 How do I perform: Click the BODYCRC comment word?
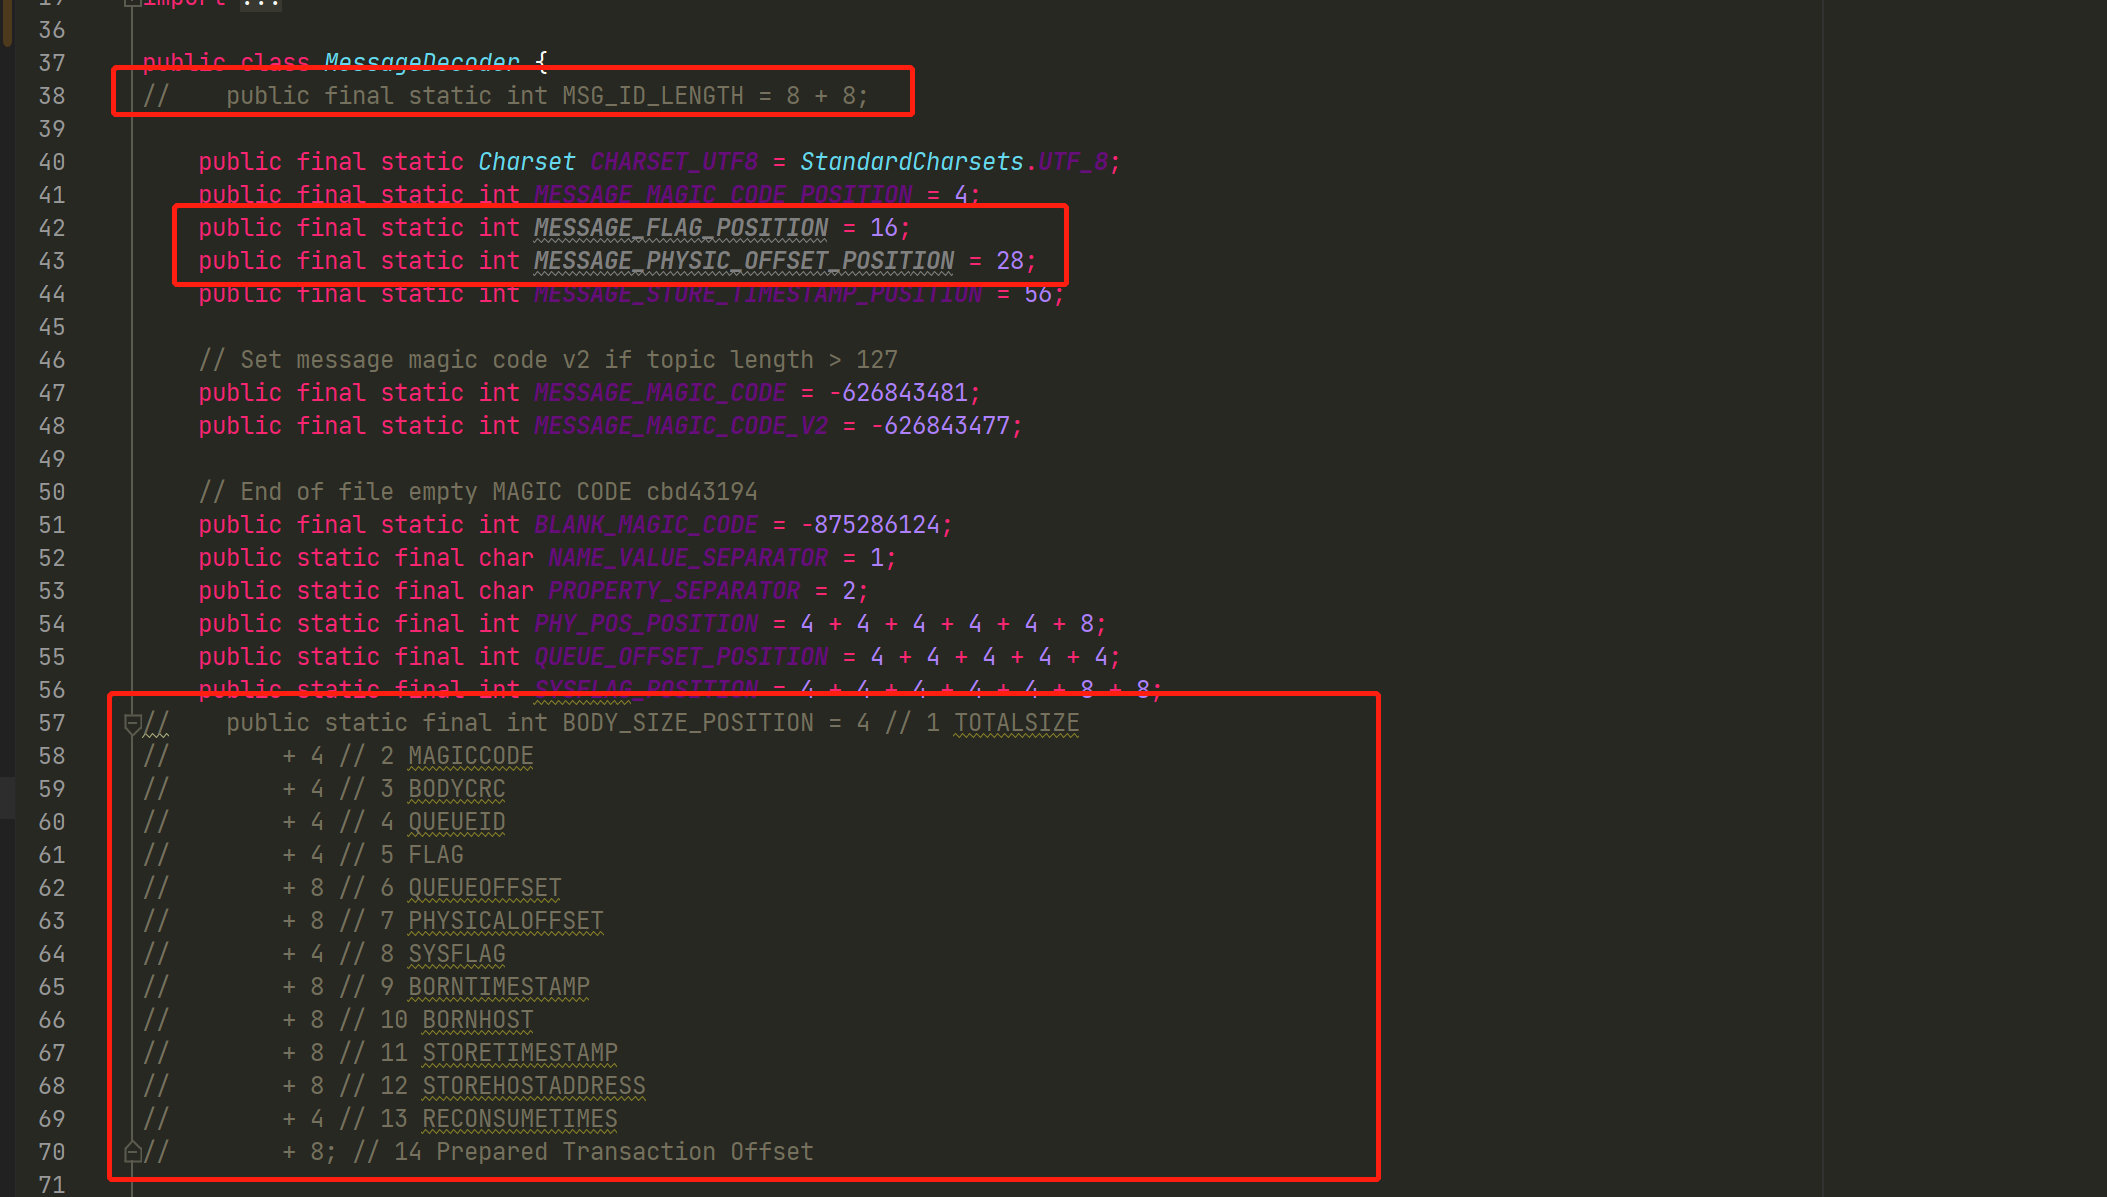(x=457, y=789)
